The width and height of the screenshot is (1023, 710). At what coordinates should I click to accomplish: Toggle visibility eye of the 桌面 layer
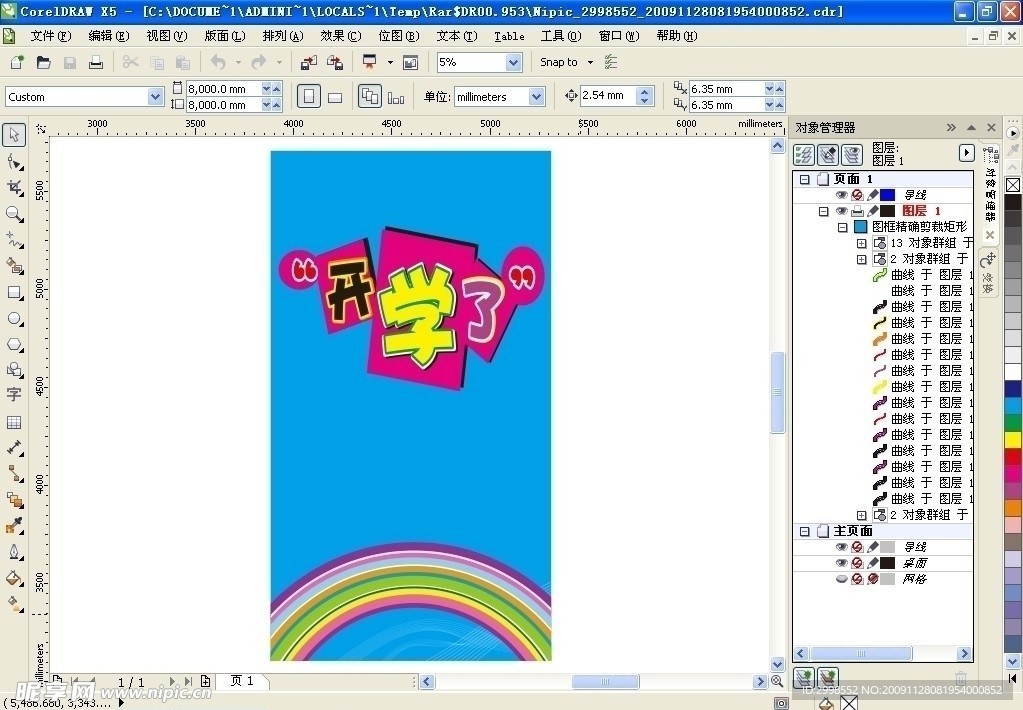pyautogui.click(x=842, y=563)
